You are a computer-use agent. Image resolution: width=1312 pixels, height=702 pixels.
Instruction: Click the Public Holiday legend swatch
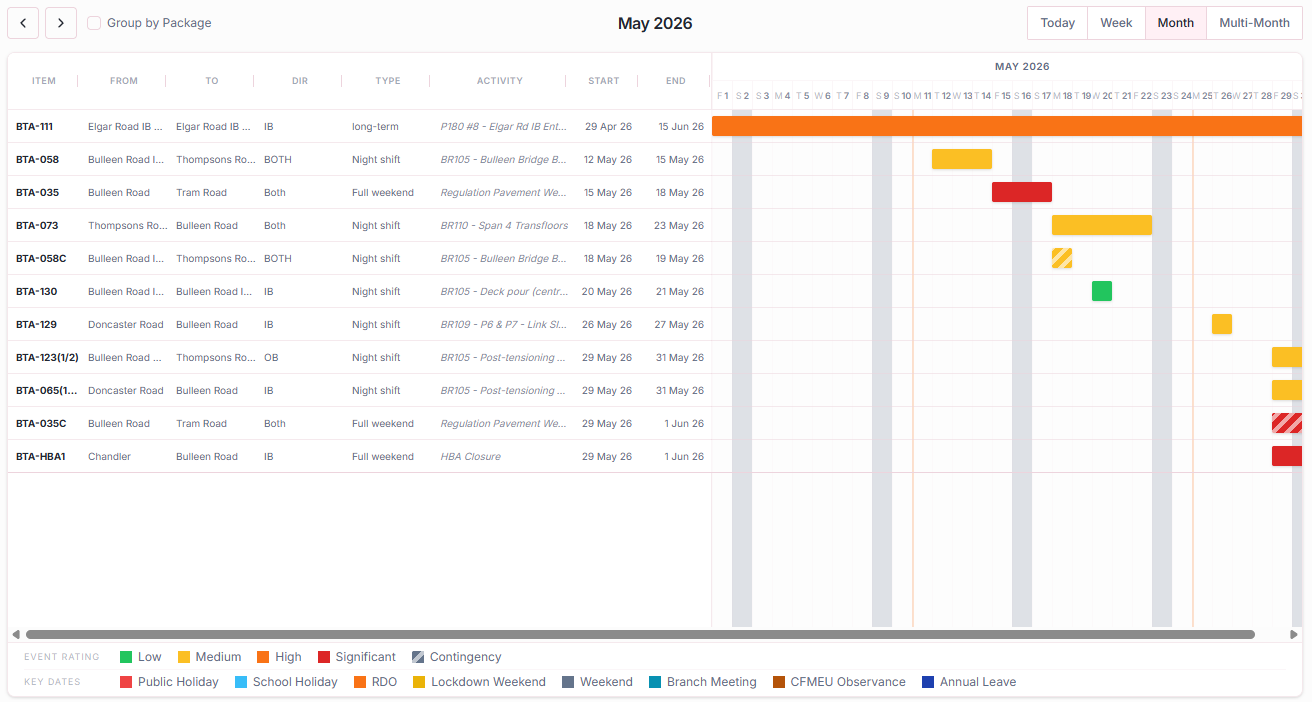(x=126, y=682)
